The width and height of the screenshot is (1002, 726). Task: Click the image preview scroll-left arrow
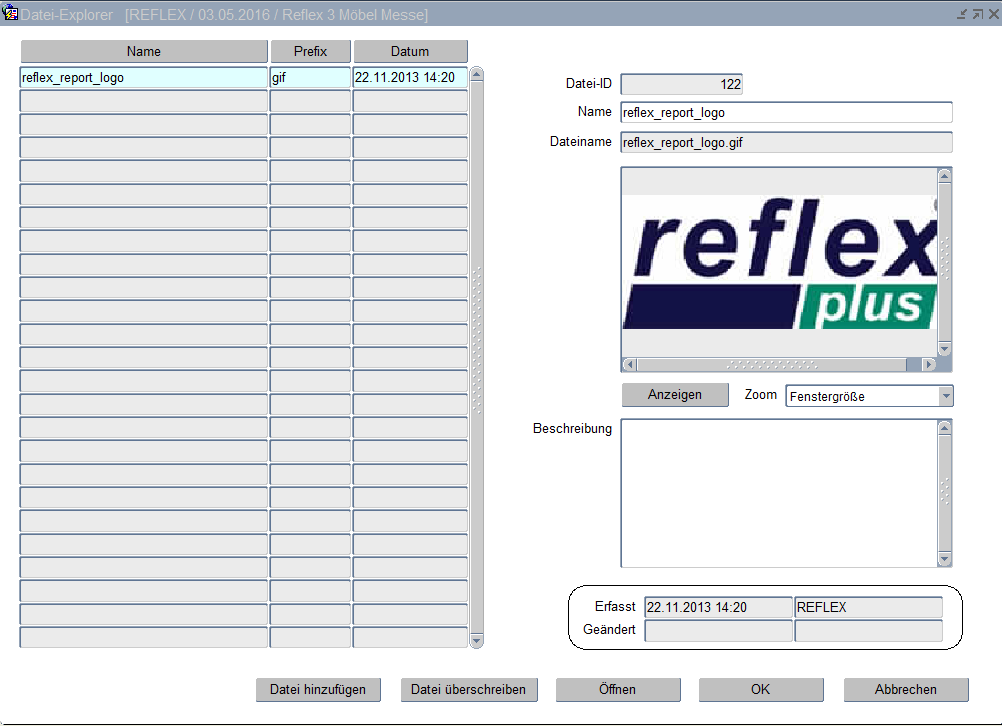[x=629, y=365]
